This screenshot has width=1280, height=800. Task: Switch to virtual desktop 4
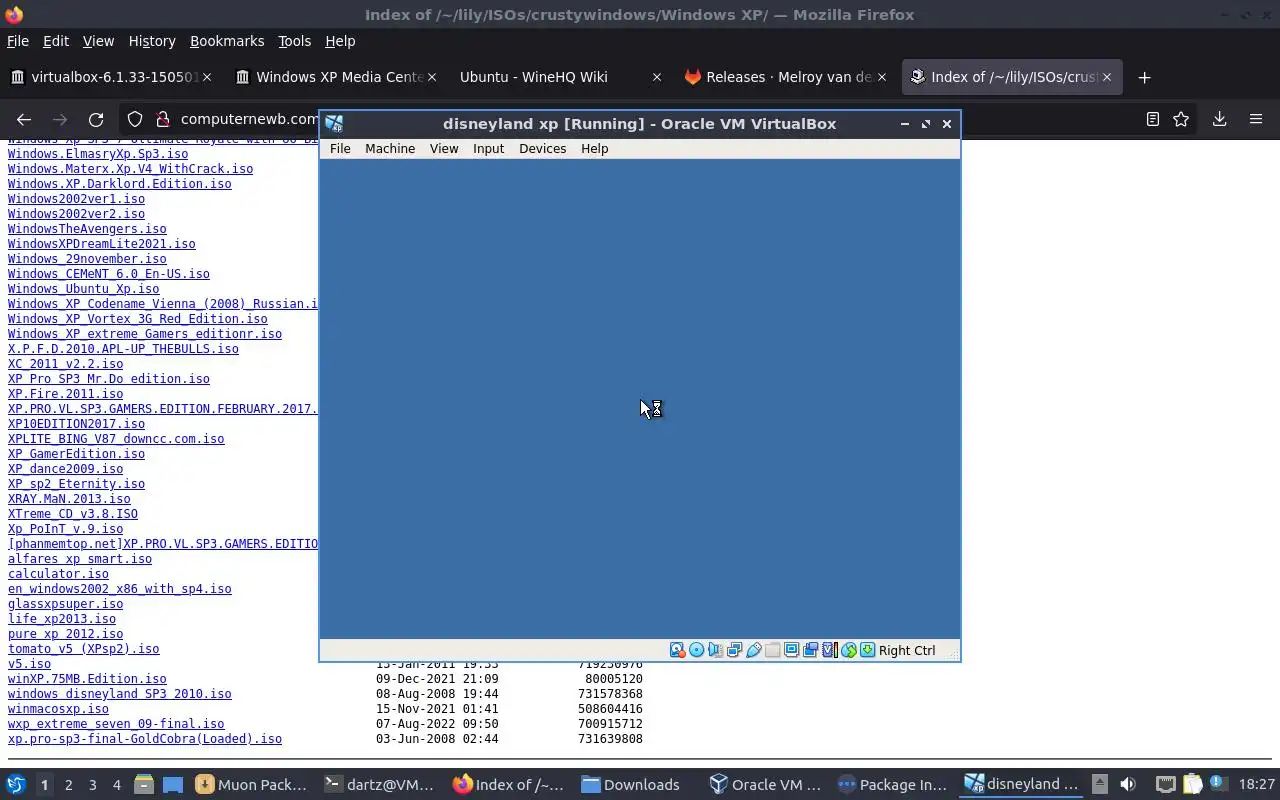pos(117,785)
